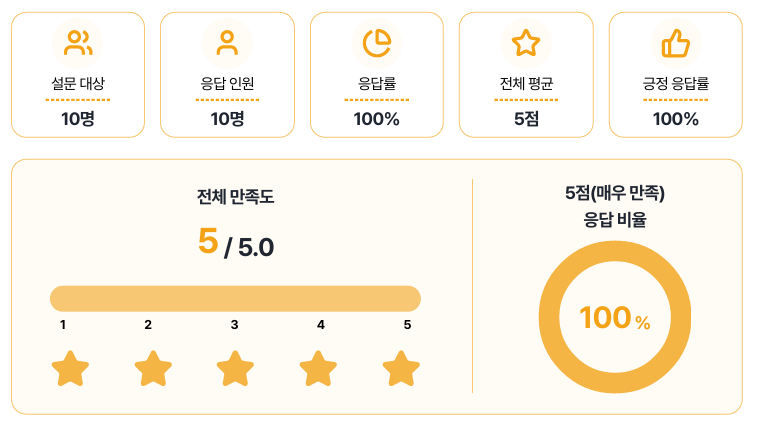Open the 설문 대상 10명 card
This screenshot has width=761, height=426.
78,75
